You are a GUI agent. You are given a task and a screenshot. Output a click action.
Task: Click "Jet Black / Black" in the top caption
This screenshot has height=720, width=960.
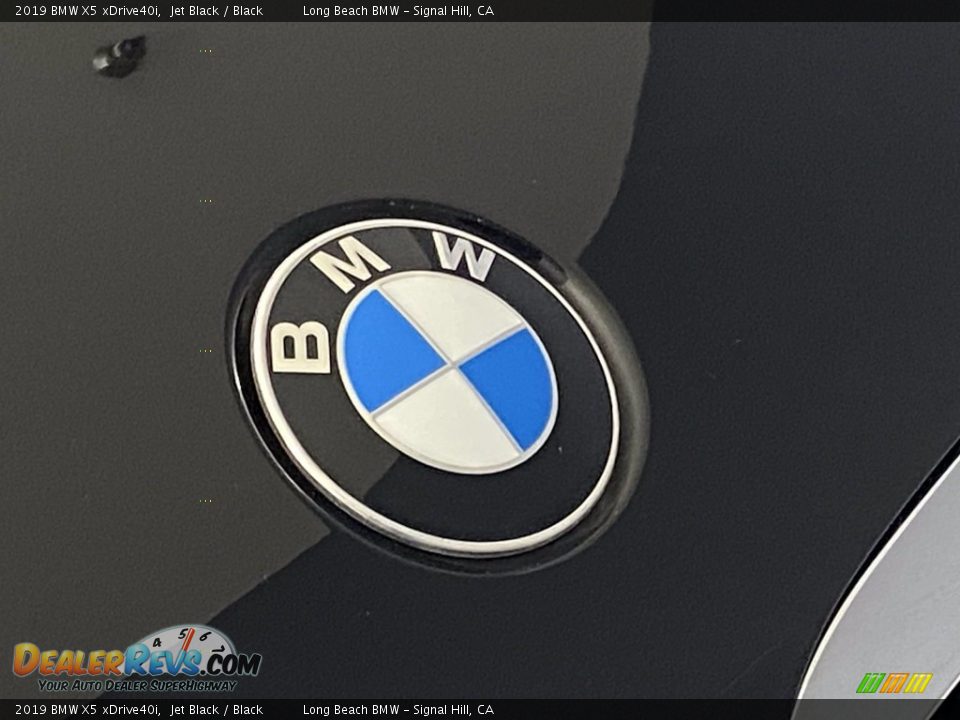coord(217,10)
